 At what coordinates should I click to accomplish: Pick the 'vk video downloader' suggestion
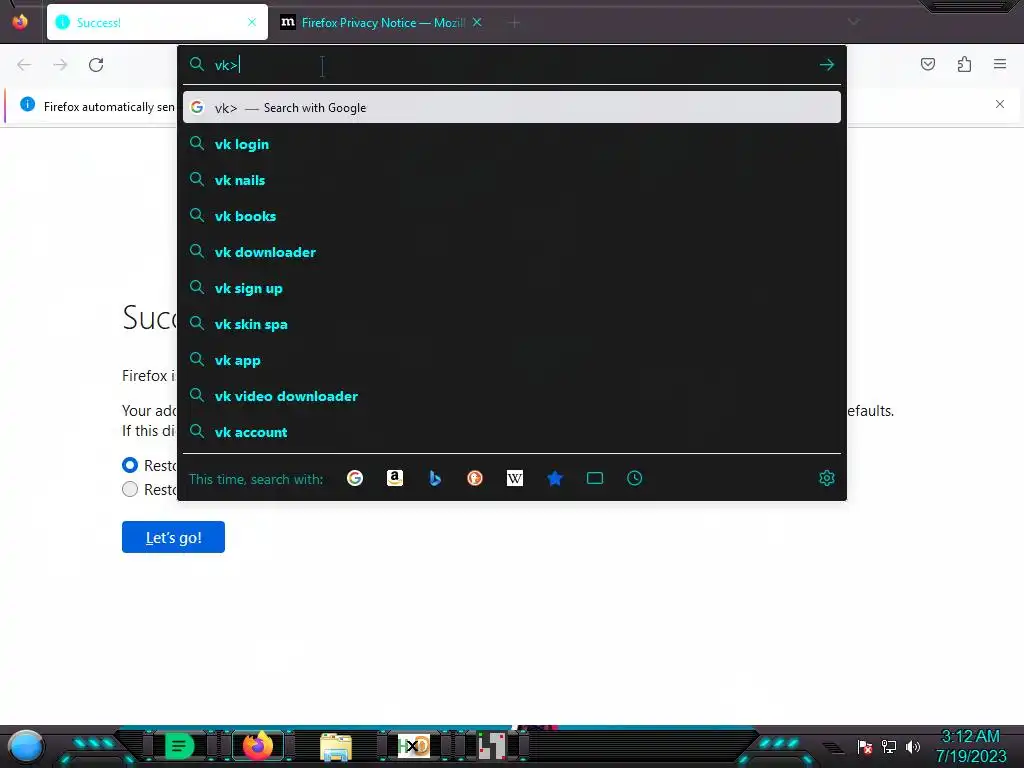click(511, 396)
